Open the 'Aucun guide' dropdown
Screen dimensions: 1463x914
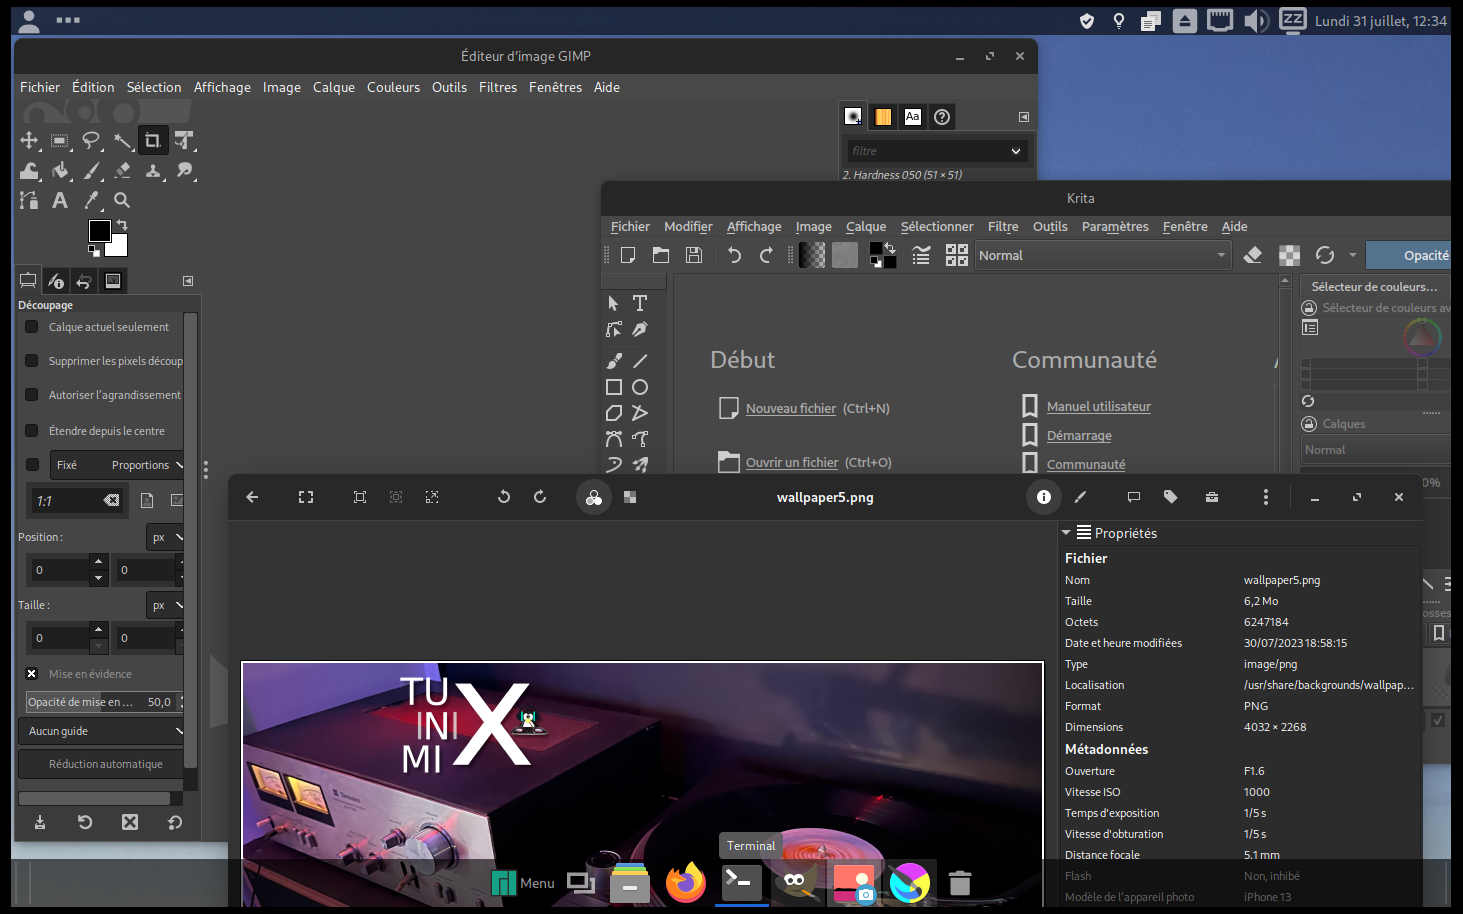click(x=101, y=731)
